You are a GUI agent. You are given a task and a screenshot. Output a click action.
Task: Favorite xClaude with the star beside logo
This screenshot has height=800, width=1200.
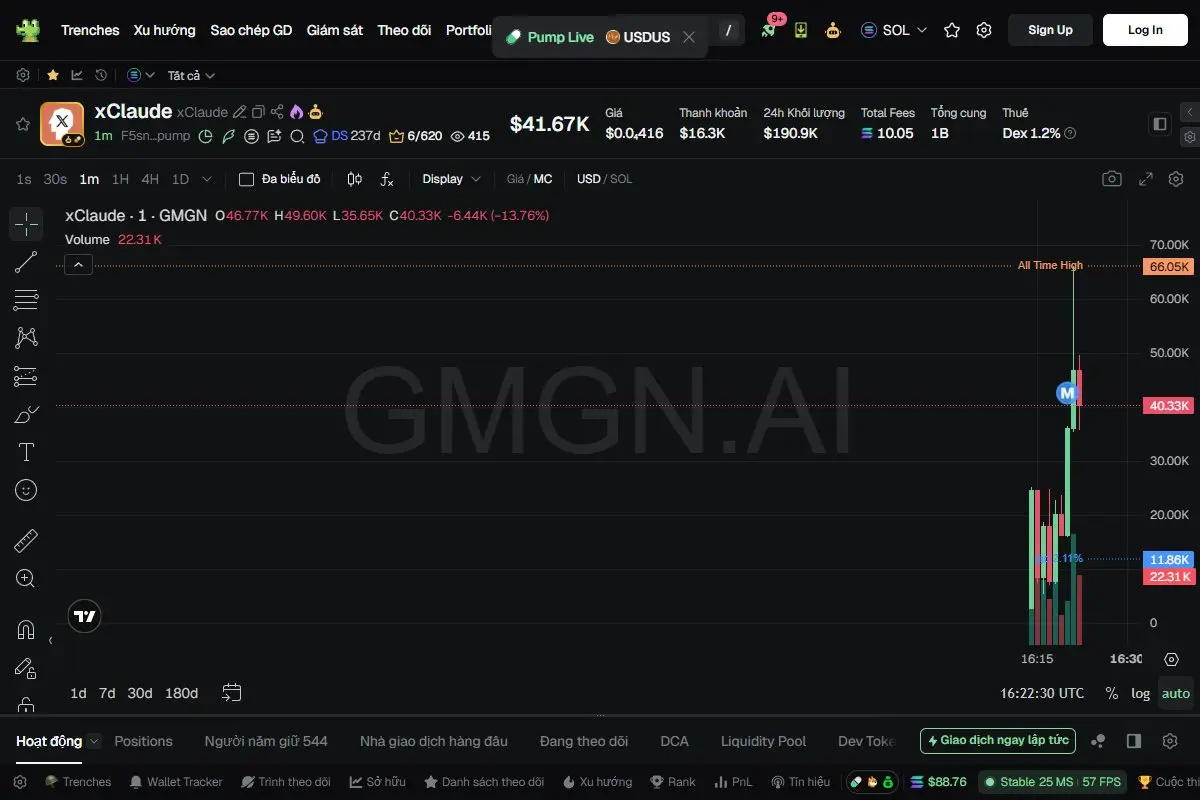coord(22,124)
